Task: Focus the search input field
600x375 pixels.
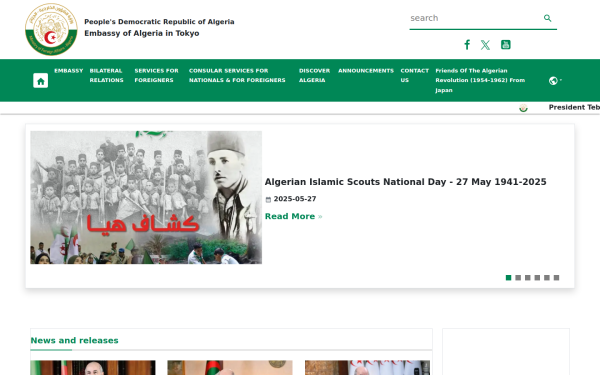Action: pyautogui.click(x=475, y=18)
